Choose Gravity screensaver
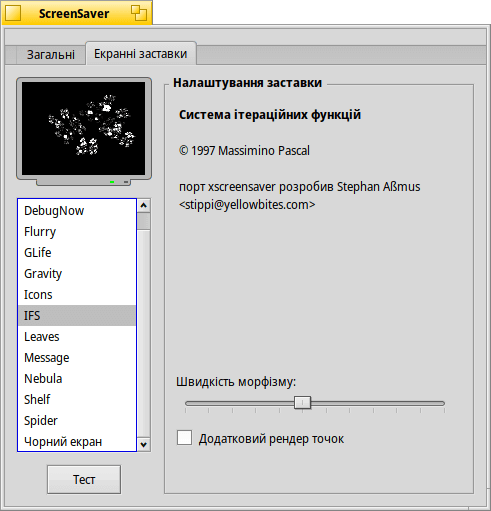 (x=77, y=274)
